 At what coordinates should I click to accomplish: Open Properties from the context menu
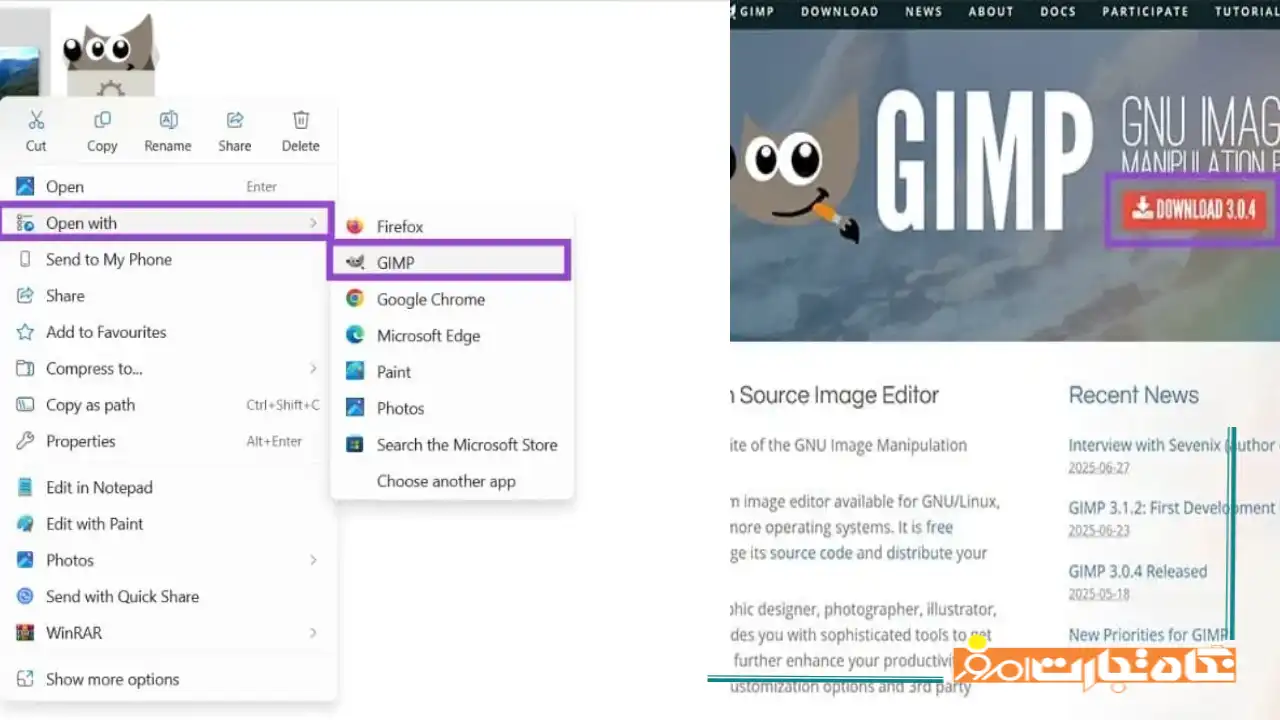[80, 441]
